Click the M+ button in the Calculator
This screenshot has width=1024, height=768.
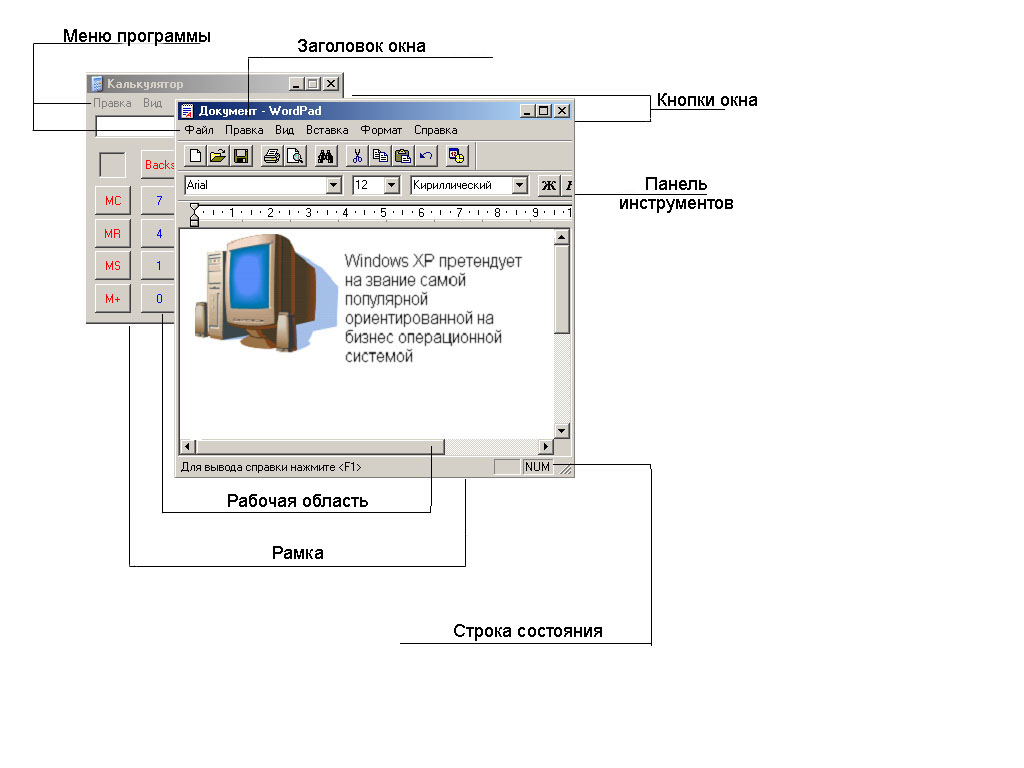point(113,298)
